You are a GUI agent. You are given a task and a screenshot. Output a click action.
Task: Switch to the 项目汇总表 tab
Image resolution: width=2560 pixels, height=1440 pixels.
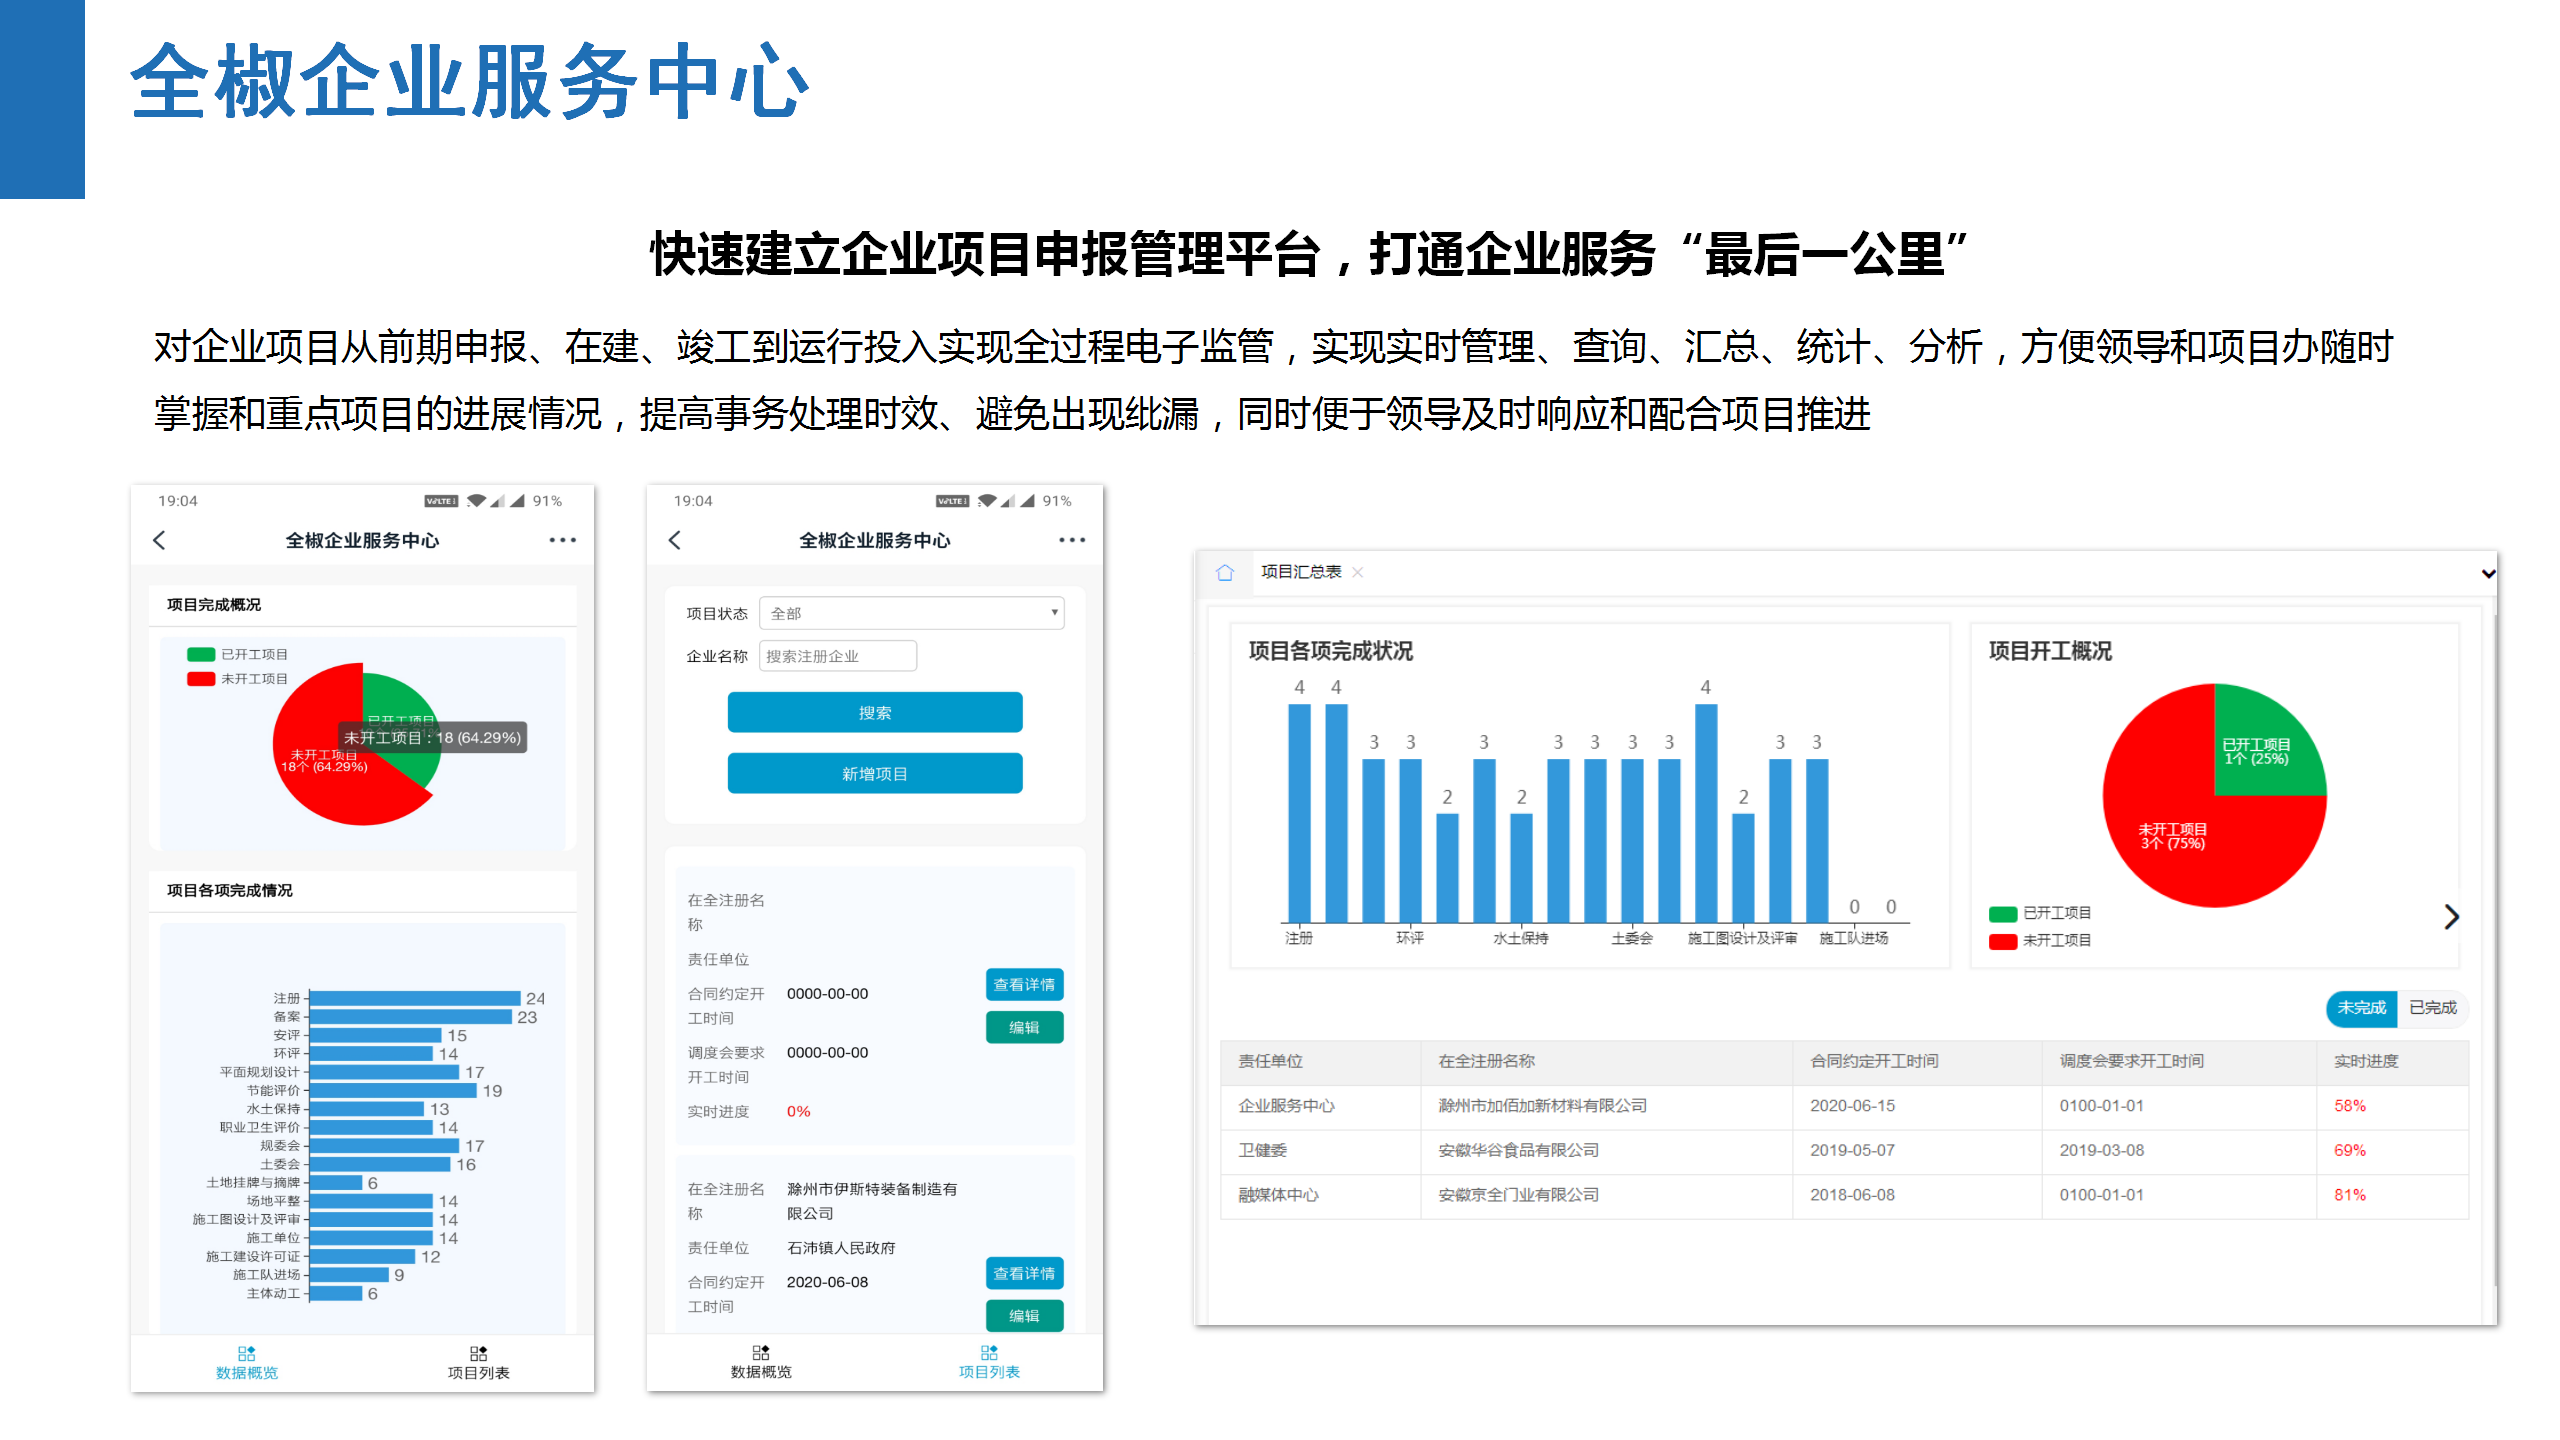[1300, 572]
